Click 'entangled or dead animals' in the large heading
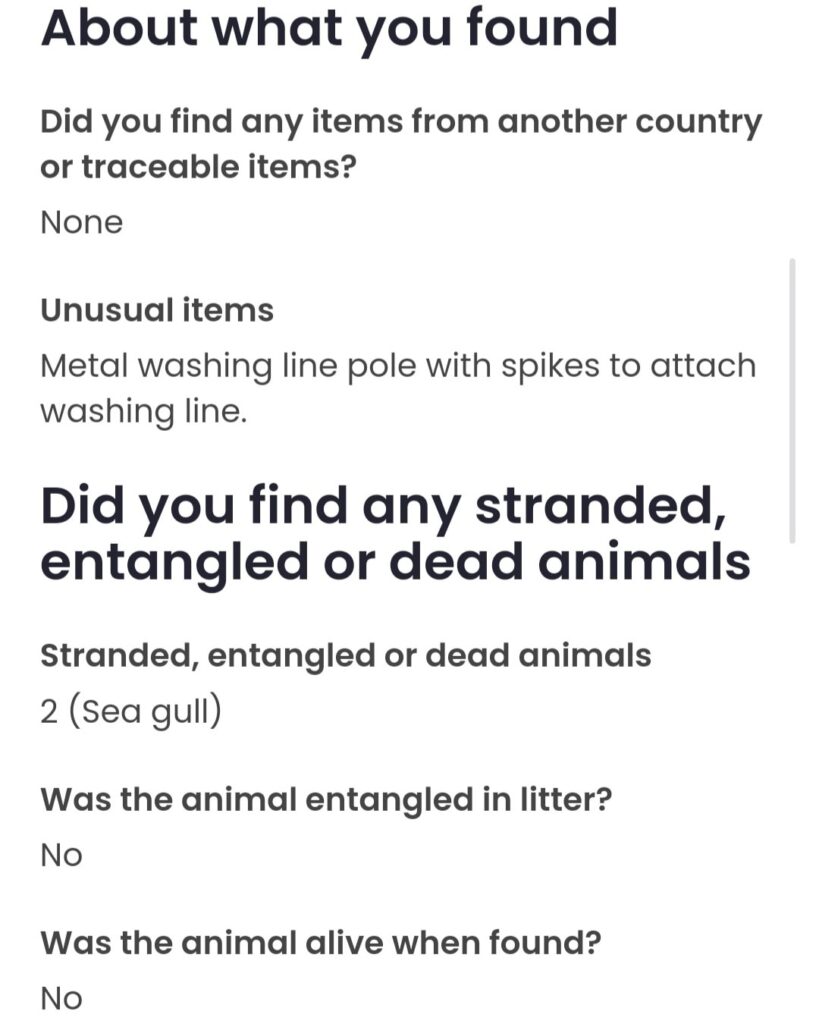The height and width of the screenshot is (1024, 819). click(395, 563)
